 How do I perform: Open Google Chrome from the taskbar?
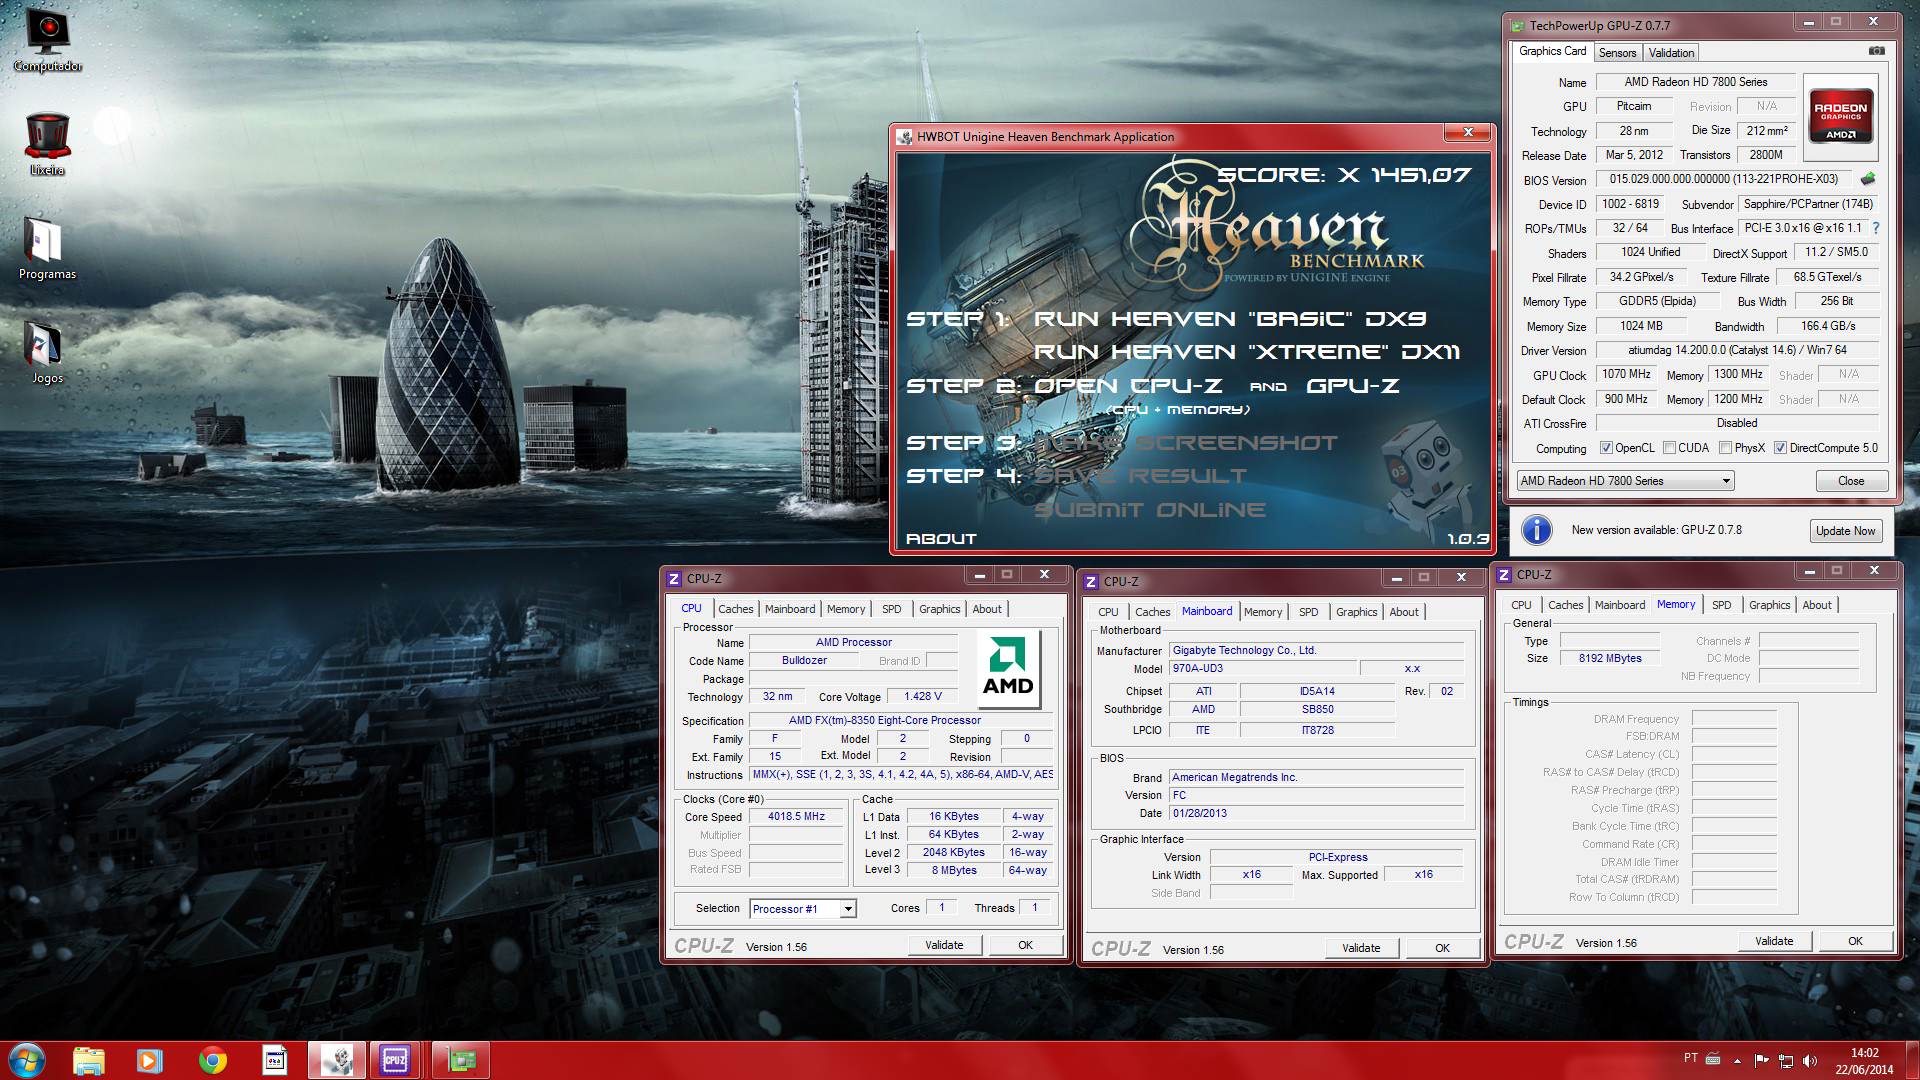coord(212,1060)
